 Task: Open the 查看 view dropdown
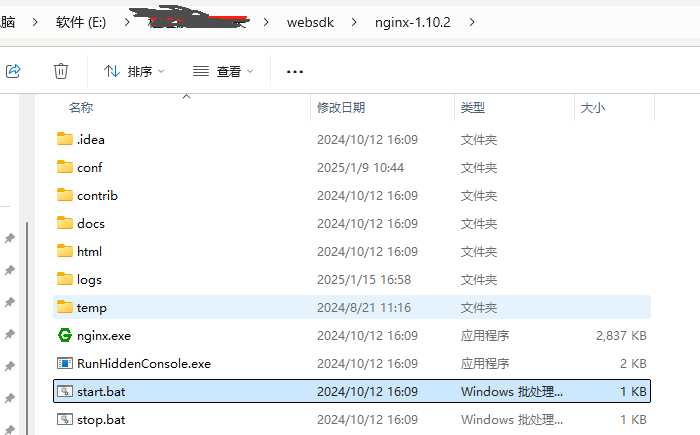[223, 71]
